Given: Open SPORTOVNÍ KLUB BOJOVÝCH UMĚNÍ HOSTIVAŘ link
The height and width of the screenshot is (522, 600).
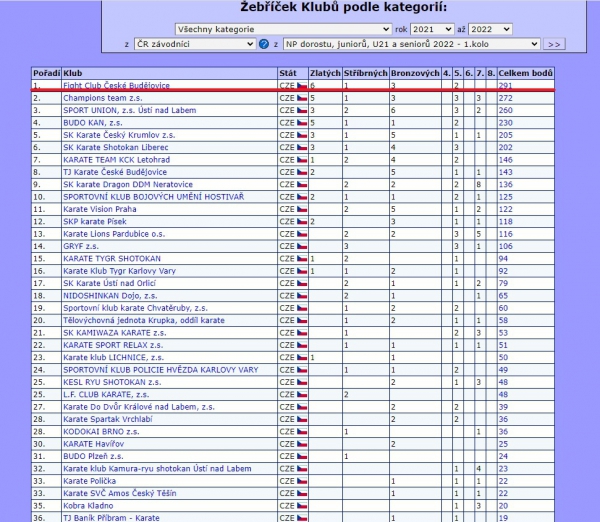Looking at the screenshot, I should (x=153, y=197).
